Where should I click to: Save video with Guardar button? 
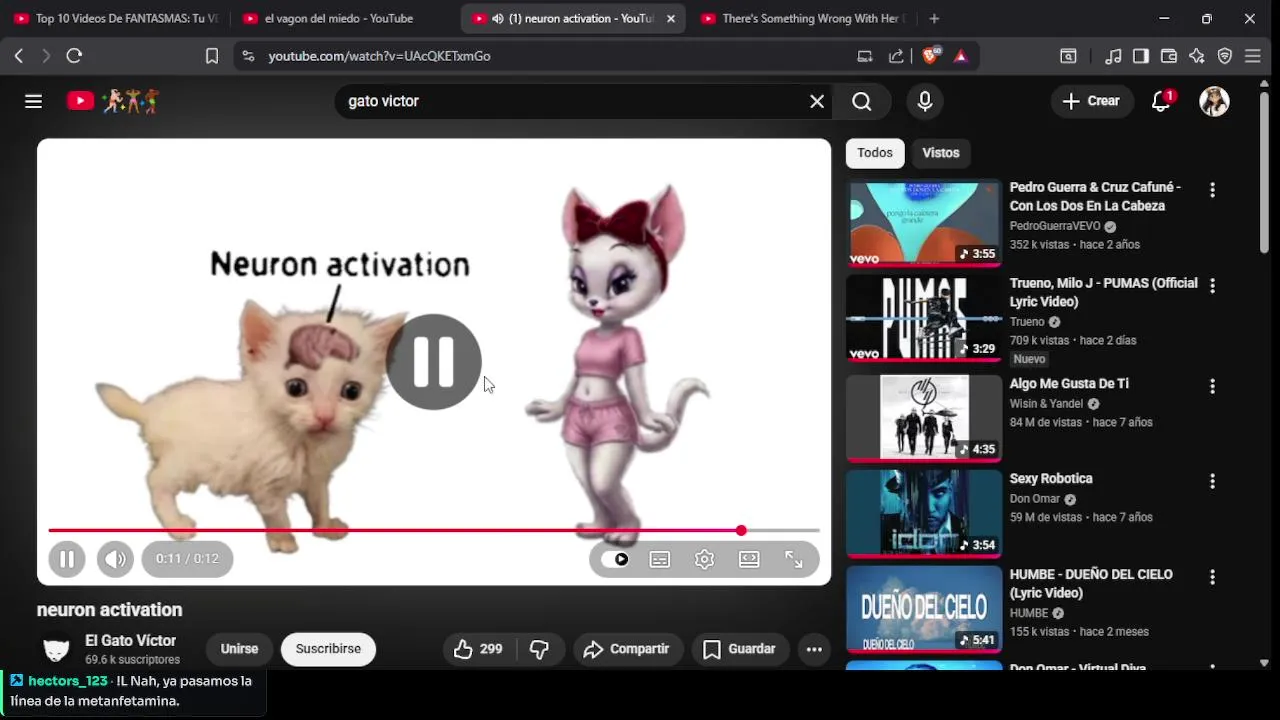740,649
